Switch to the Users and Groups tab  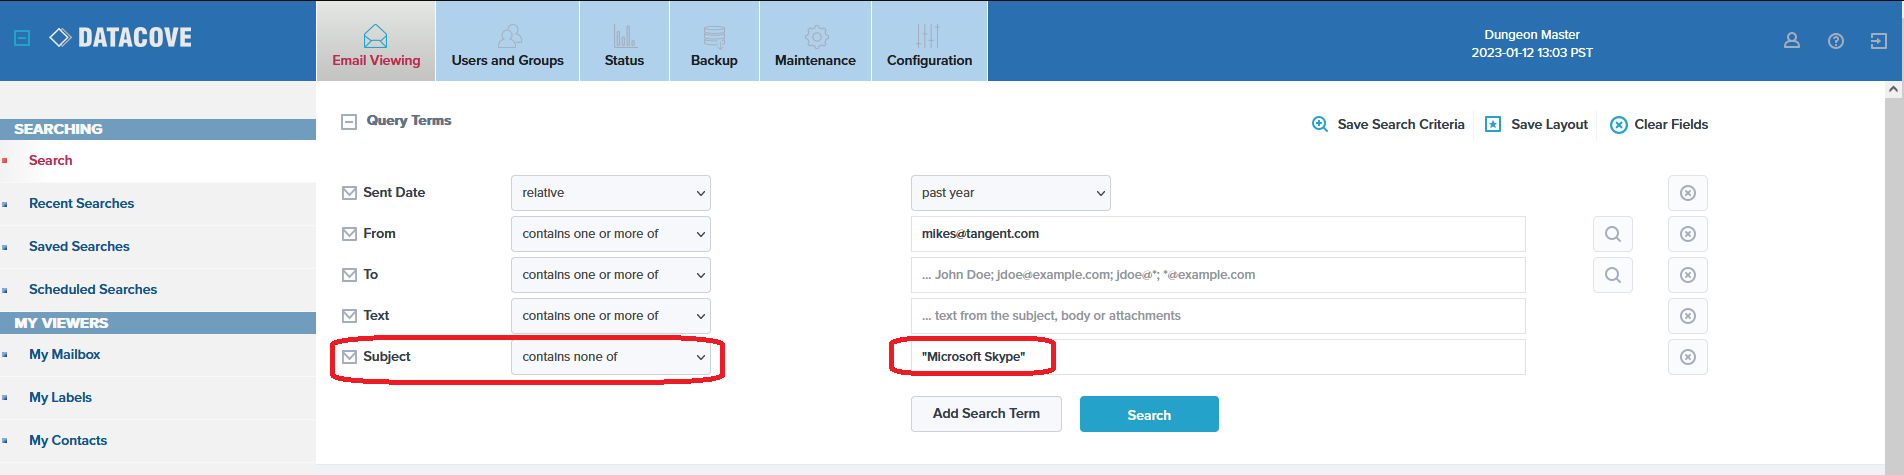[507, 41]
